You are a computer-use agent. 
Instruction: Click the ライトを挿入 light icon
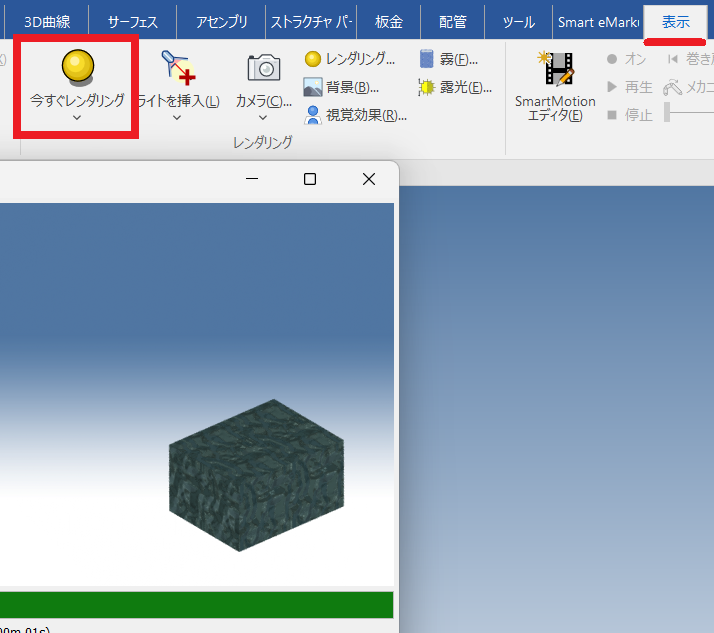pyautogui.click(x=178, y=68)
